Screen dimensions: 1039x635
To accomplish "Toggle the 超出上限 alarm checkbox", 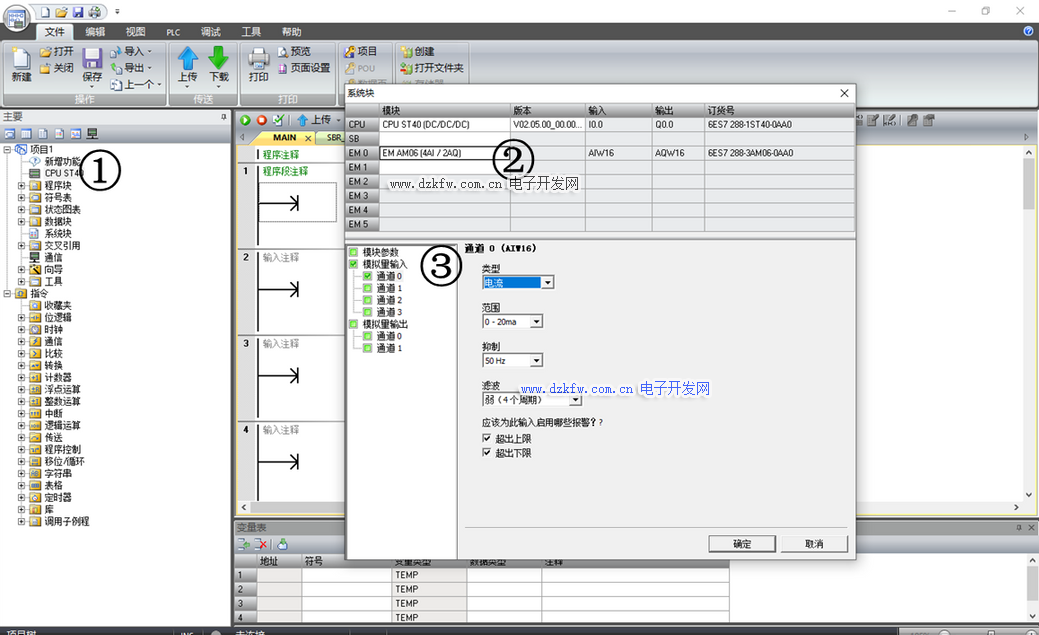I will [487, 438].
